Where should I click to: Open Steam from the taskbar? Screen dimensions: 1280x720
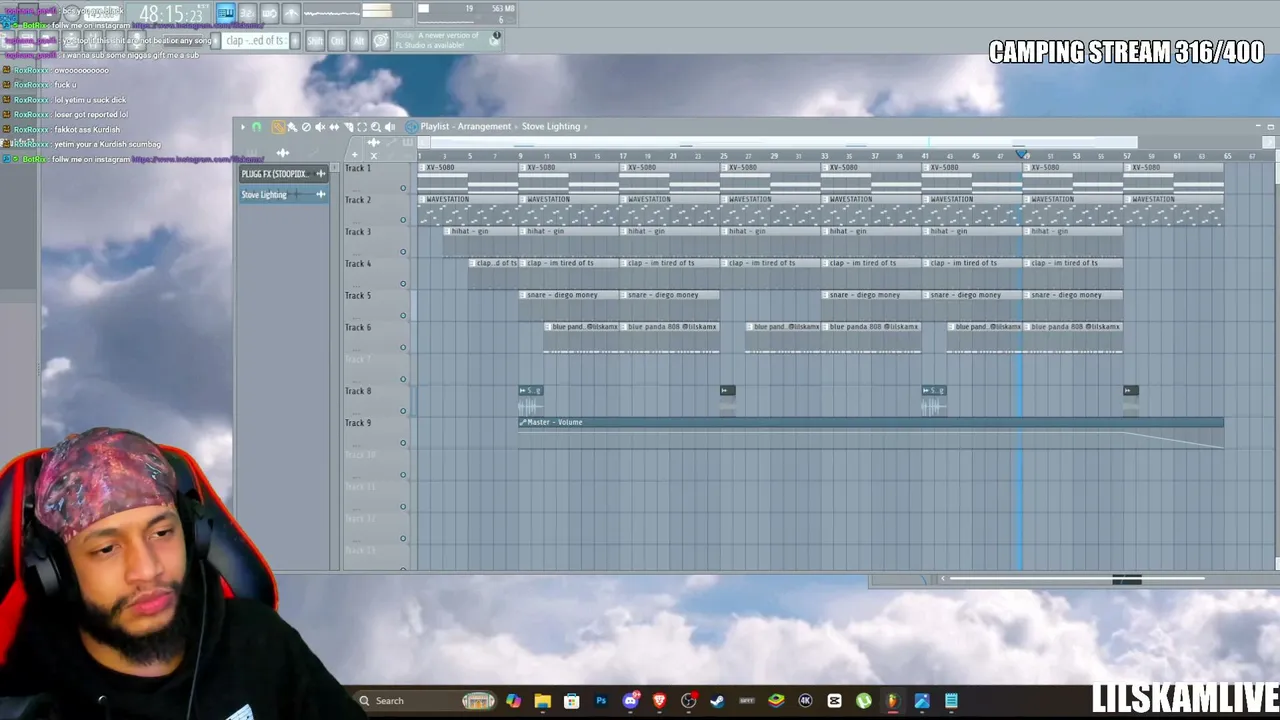(x=717, y=701)
